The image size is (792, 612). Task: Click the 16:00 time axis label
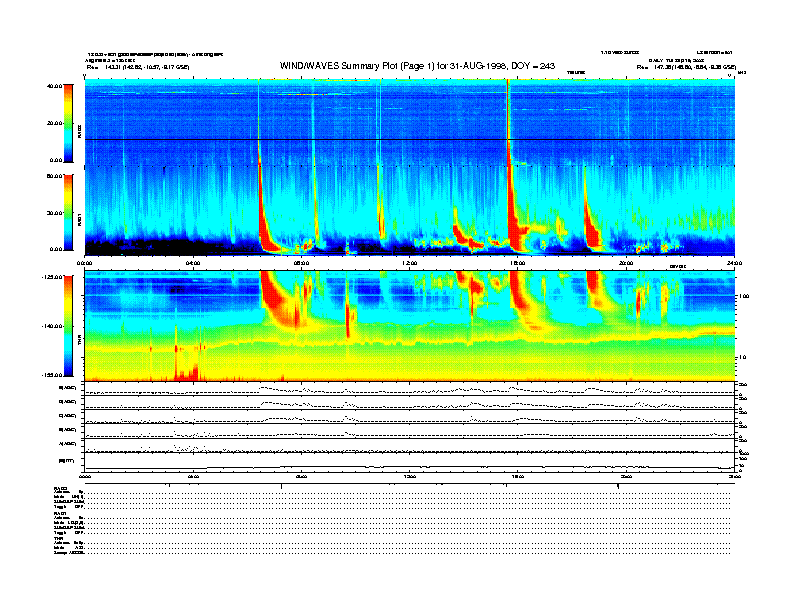click(x=517, y=264)
